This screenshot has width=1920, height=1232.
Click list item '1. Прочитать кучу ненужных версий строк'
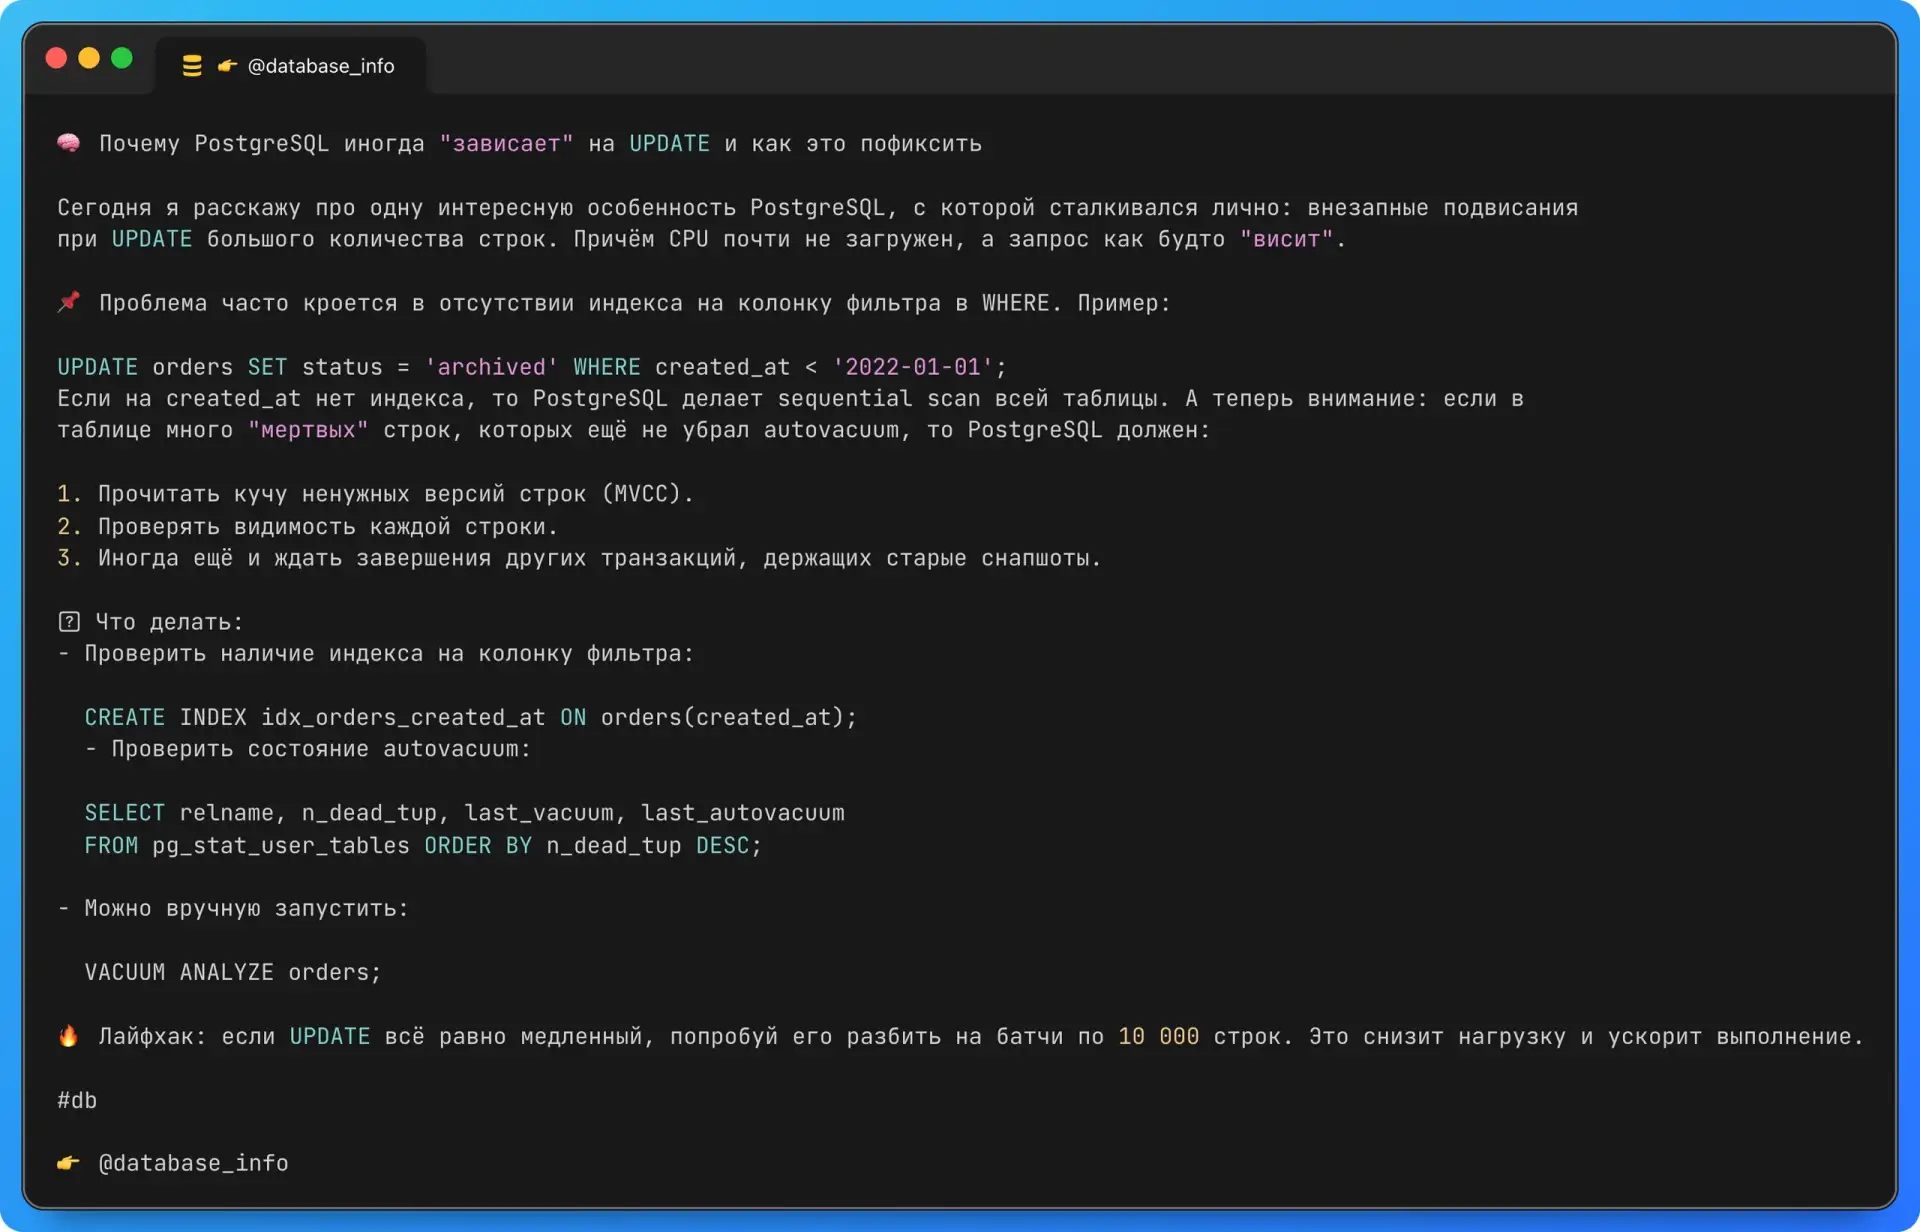pos(375,494)
